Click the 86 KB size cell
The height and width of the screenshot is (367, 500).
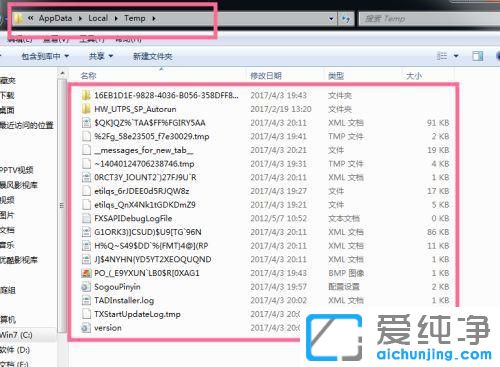tap(438, 232)
